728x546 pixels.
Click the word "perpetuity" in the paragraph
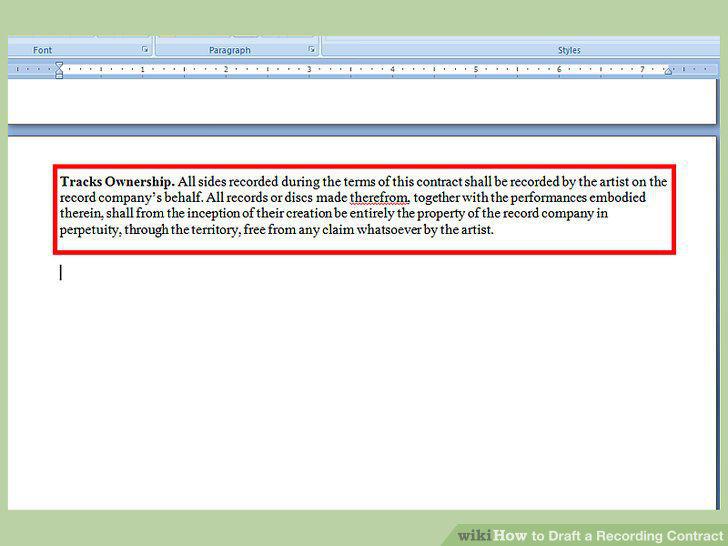tap(89, 230)
